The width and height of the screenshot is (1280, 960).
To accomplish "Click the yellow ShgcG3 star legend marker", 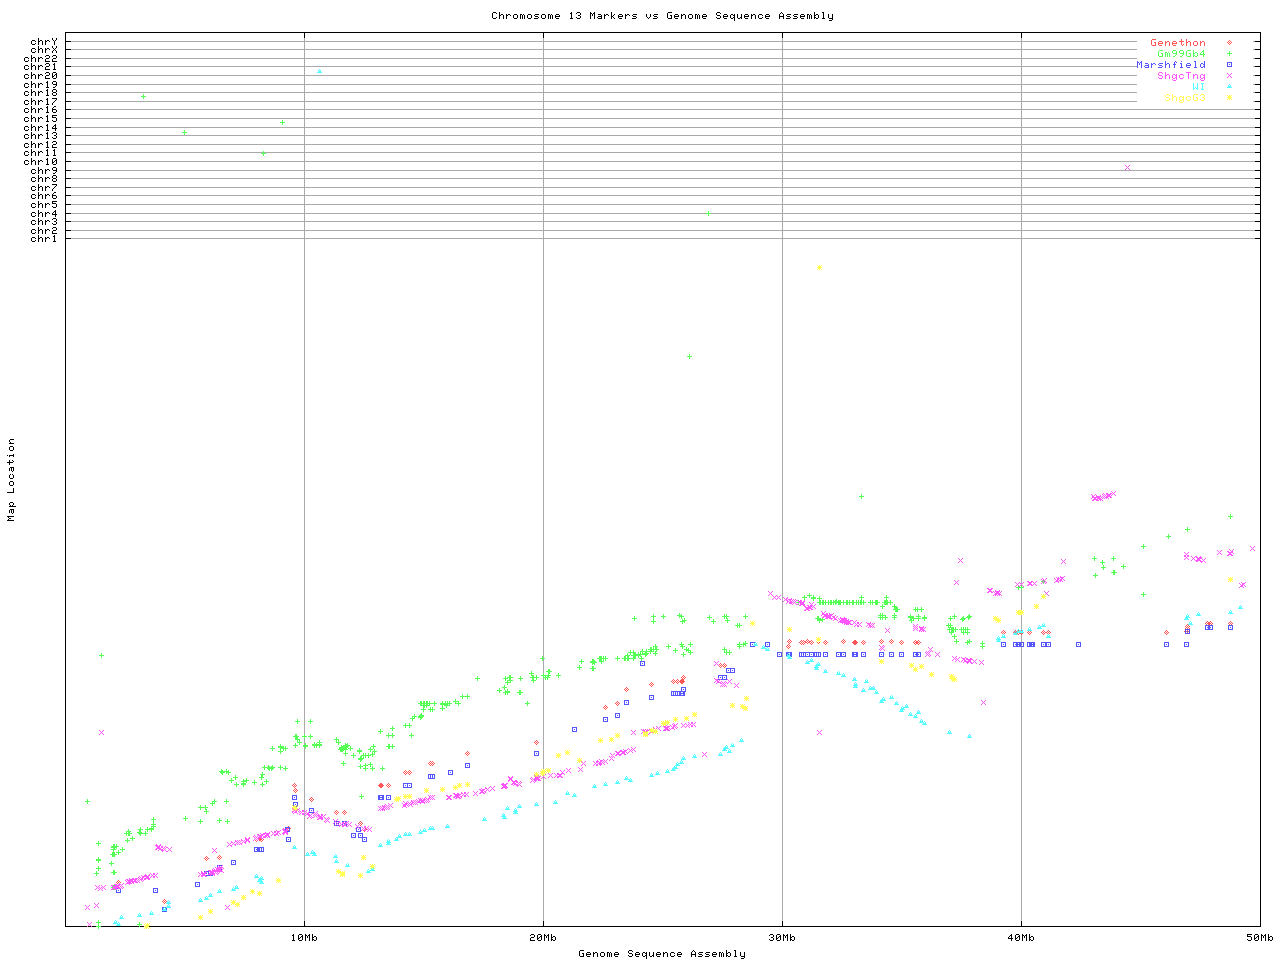I will click(1229, 98).
